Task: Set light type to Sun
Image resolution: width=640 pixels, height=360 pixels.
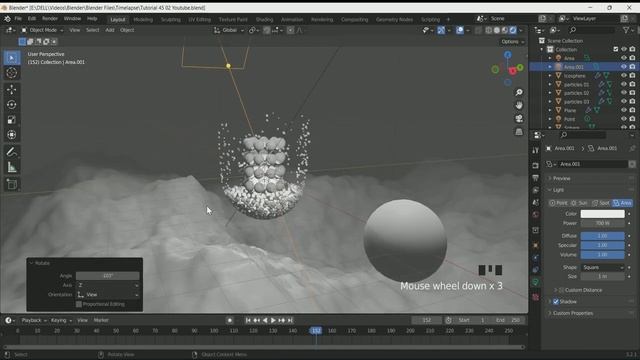Action: click(x=580, y=203)
